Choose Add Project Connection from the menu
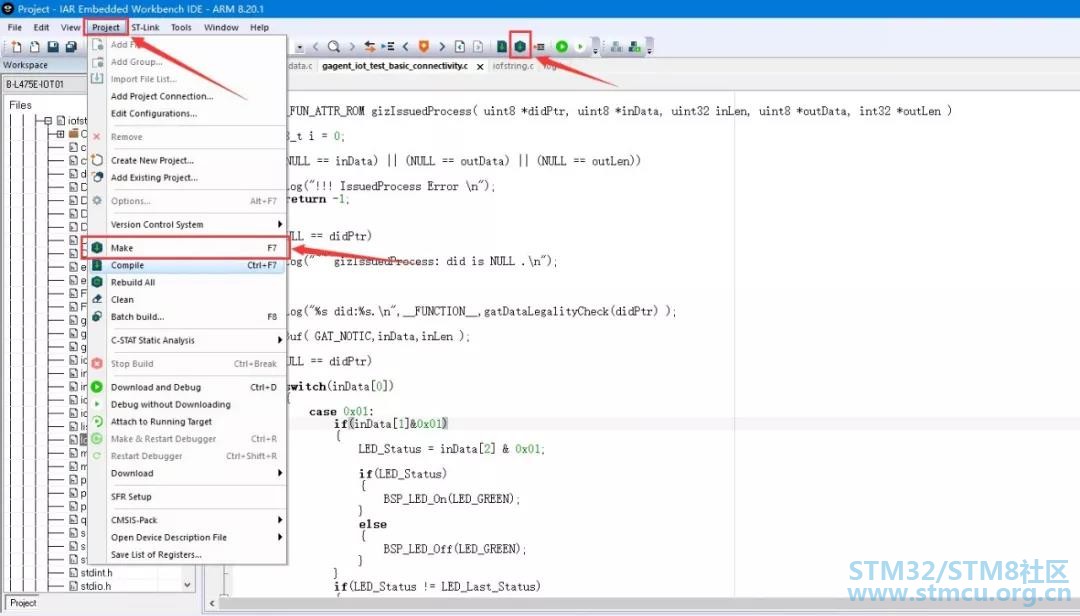1080x616 pixels. click(x=187, y=96)
